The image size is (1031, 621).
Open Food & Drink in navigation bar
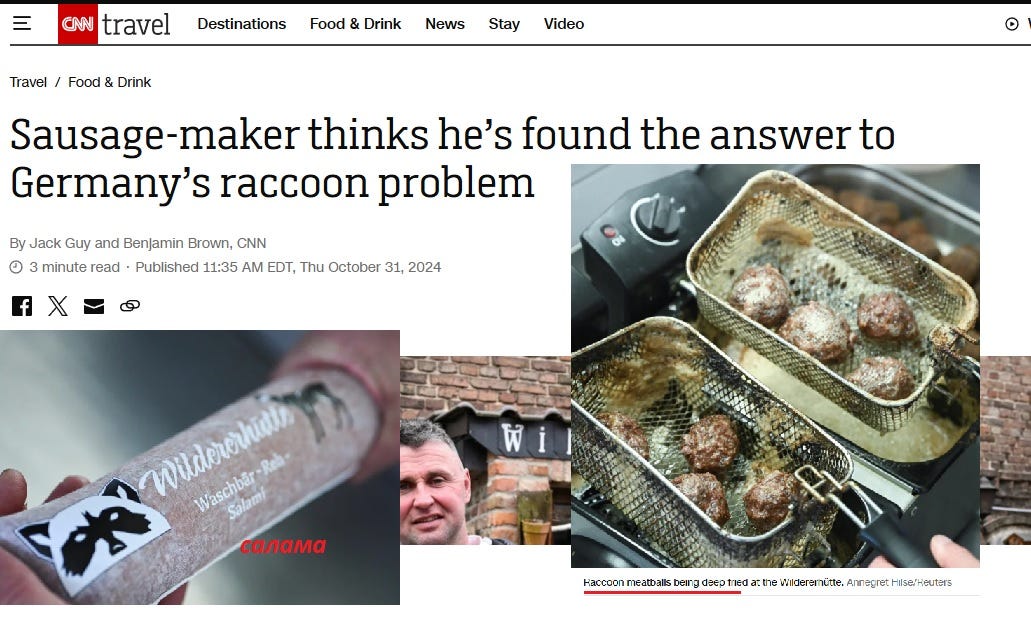[355, 24]
